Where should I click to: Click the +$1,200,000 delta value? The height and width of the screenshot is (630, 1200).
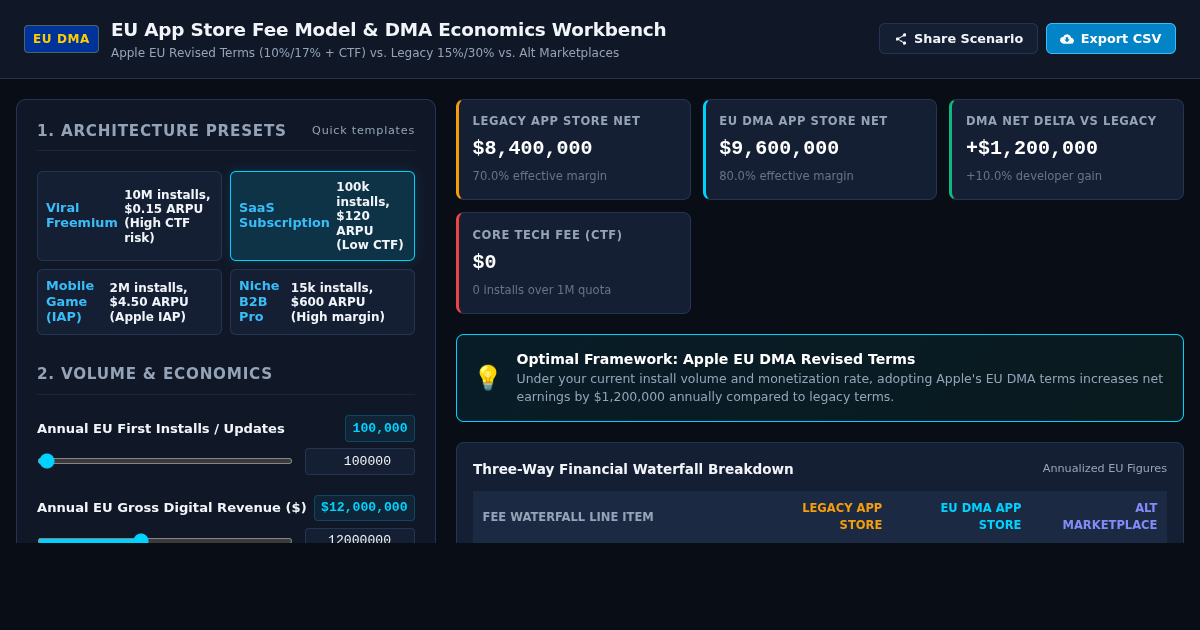pos(1032,148)
